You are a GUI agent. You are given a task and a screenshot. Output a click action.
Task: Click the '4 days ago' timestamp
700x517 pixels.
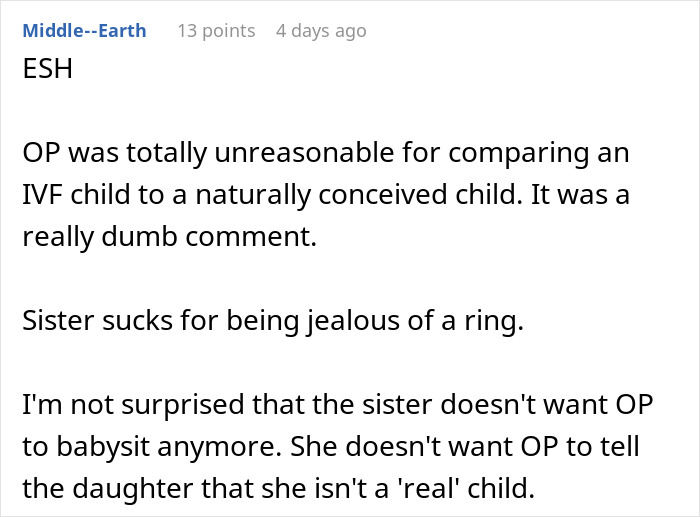(x=321, y=31)
